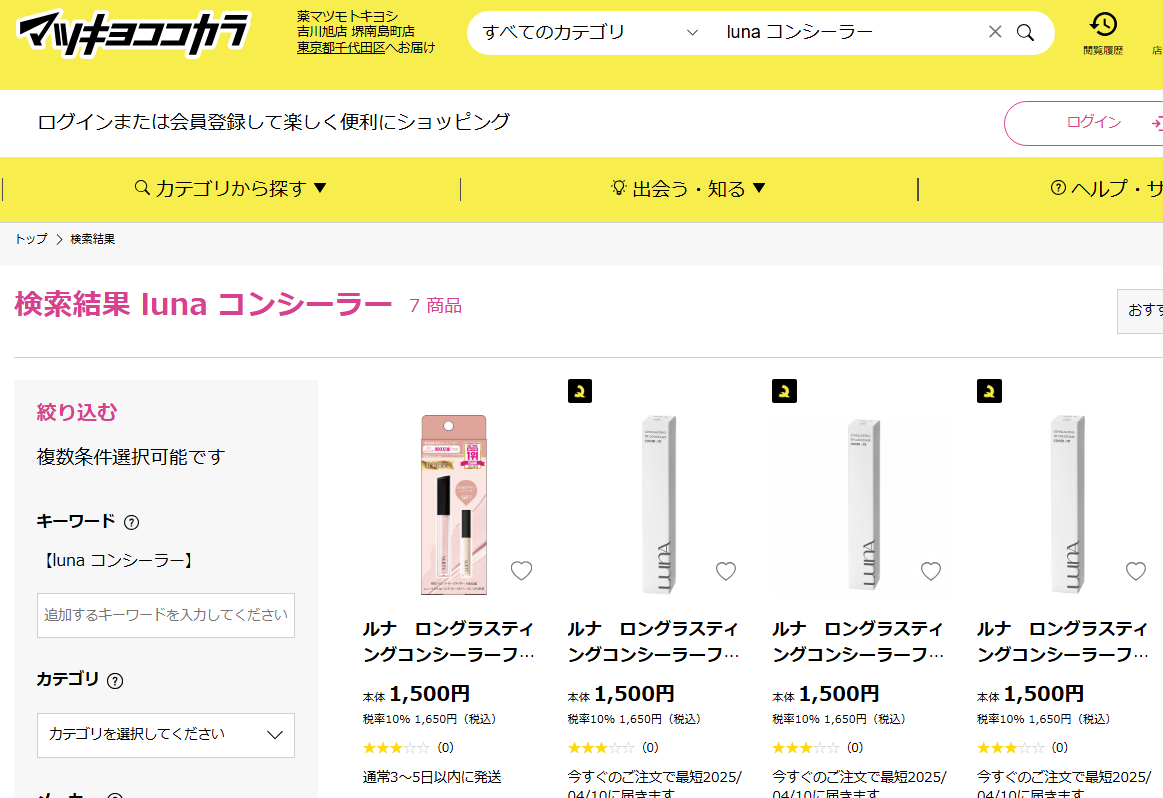Click help icon next to キーワード
The width and height of the screenshot is (1163, 798).
131,522
